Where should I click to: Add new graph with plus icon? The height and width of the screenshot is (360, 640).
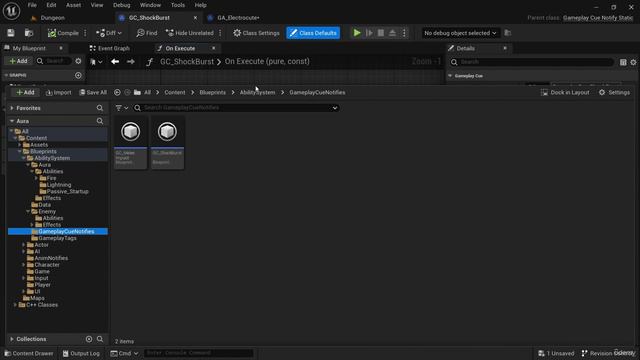click(x=78, y=76)
